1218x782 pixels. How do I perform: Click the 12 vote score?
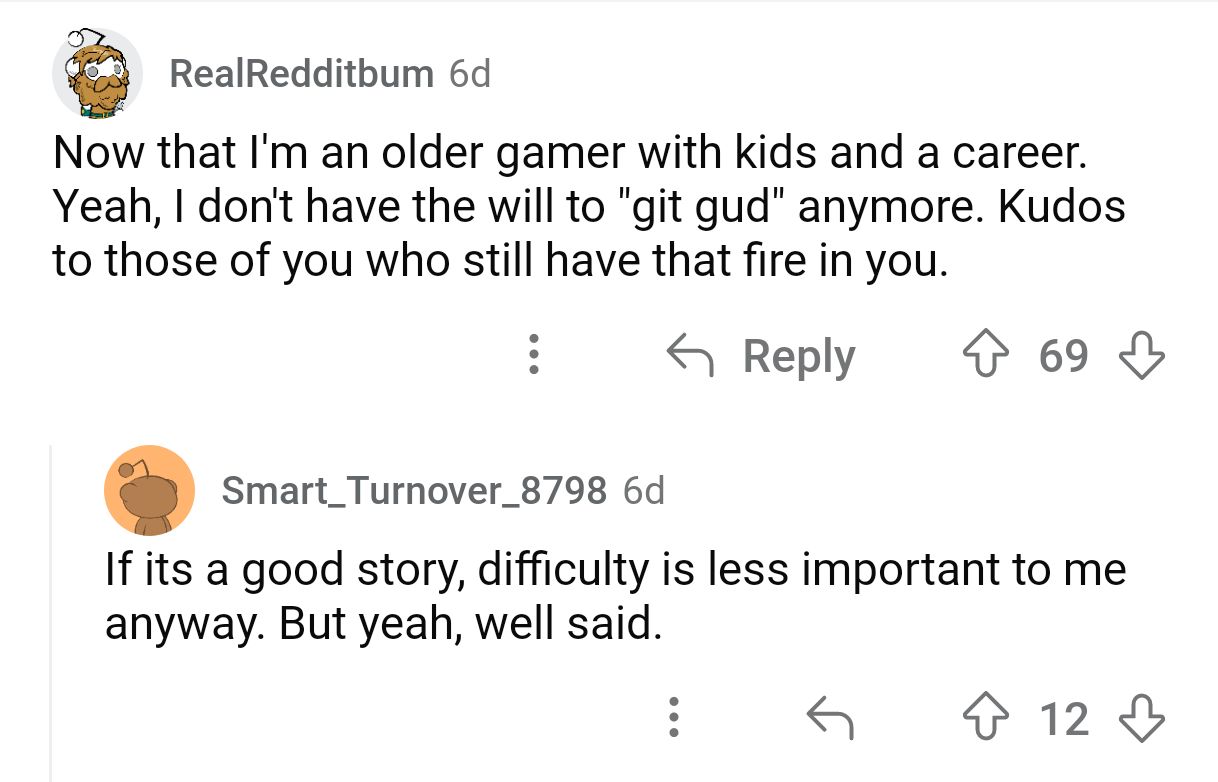tap(1063, 719)
